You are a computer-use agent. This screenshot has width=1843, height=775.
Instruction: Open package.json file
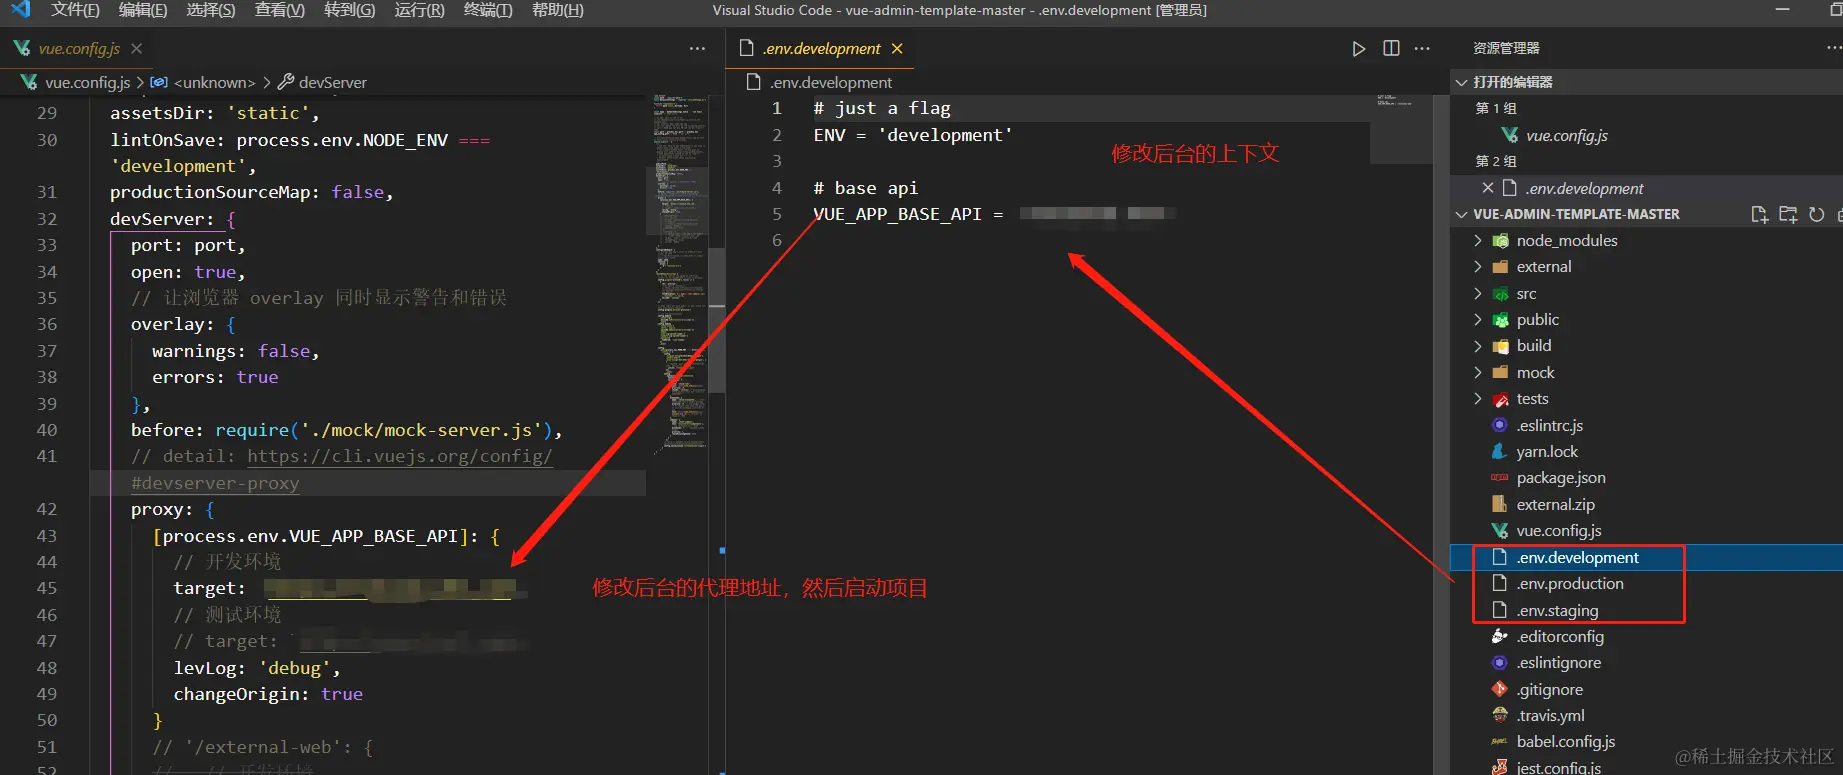point(1560,478)
